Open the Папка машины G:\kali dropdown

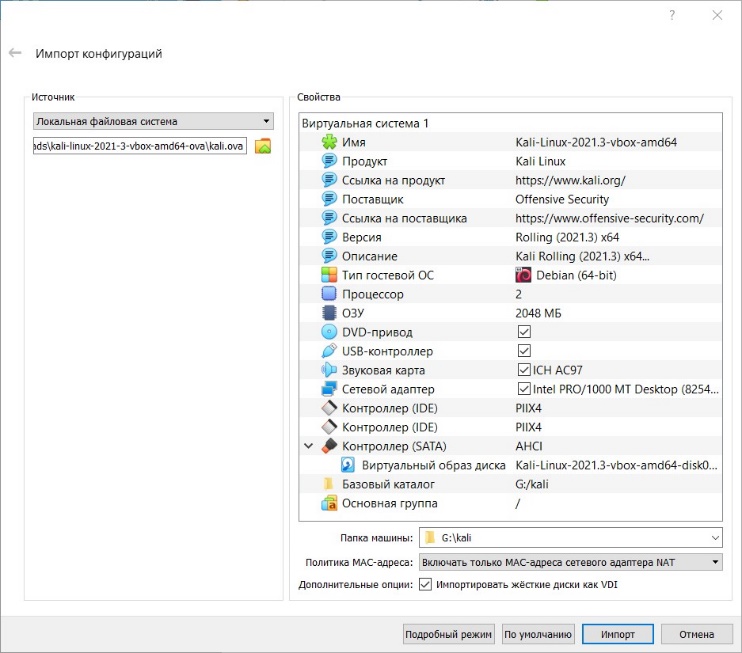571,538
